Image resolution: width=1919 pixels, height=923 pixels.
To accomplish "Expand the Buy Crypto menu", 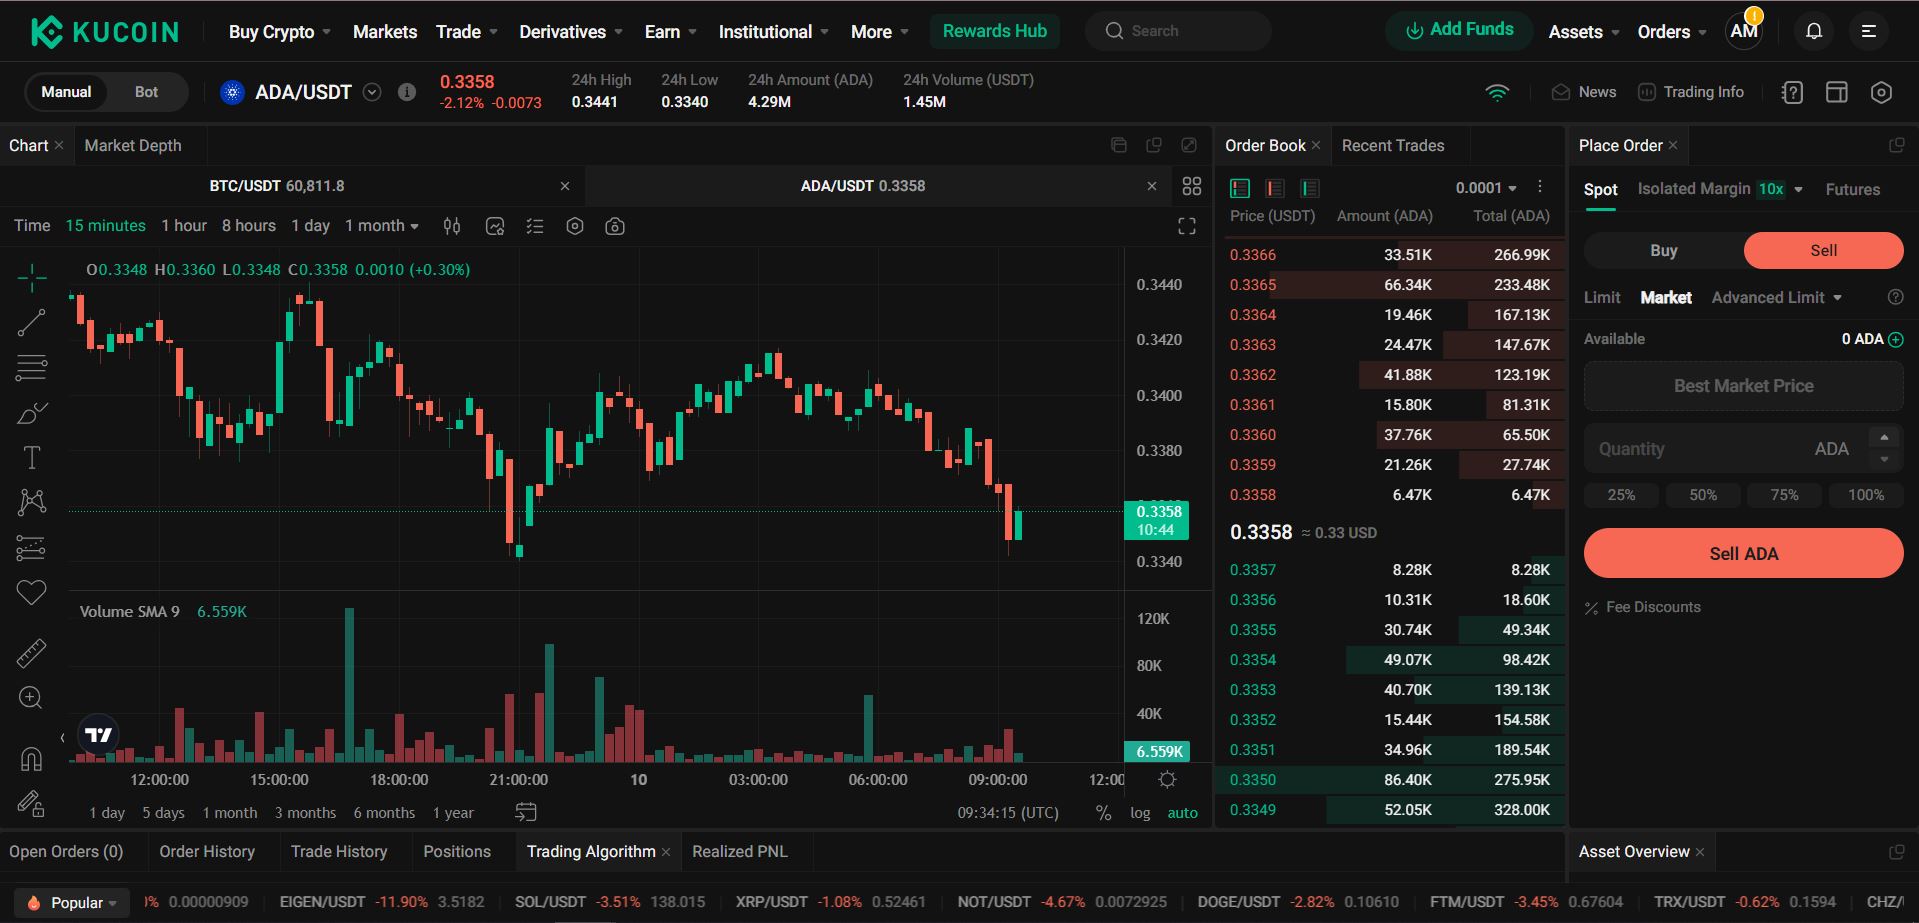I will [x=279, y=32].
